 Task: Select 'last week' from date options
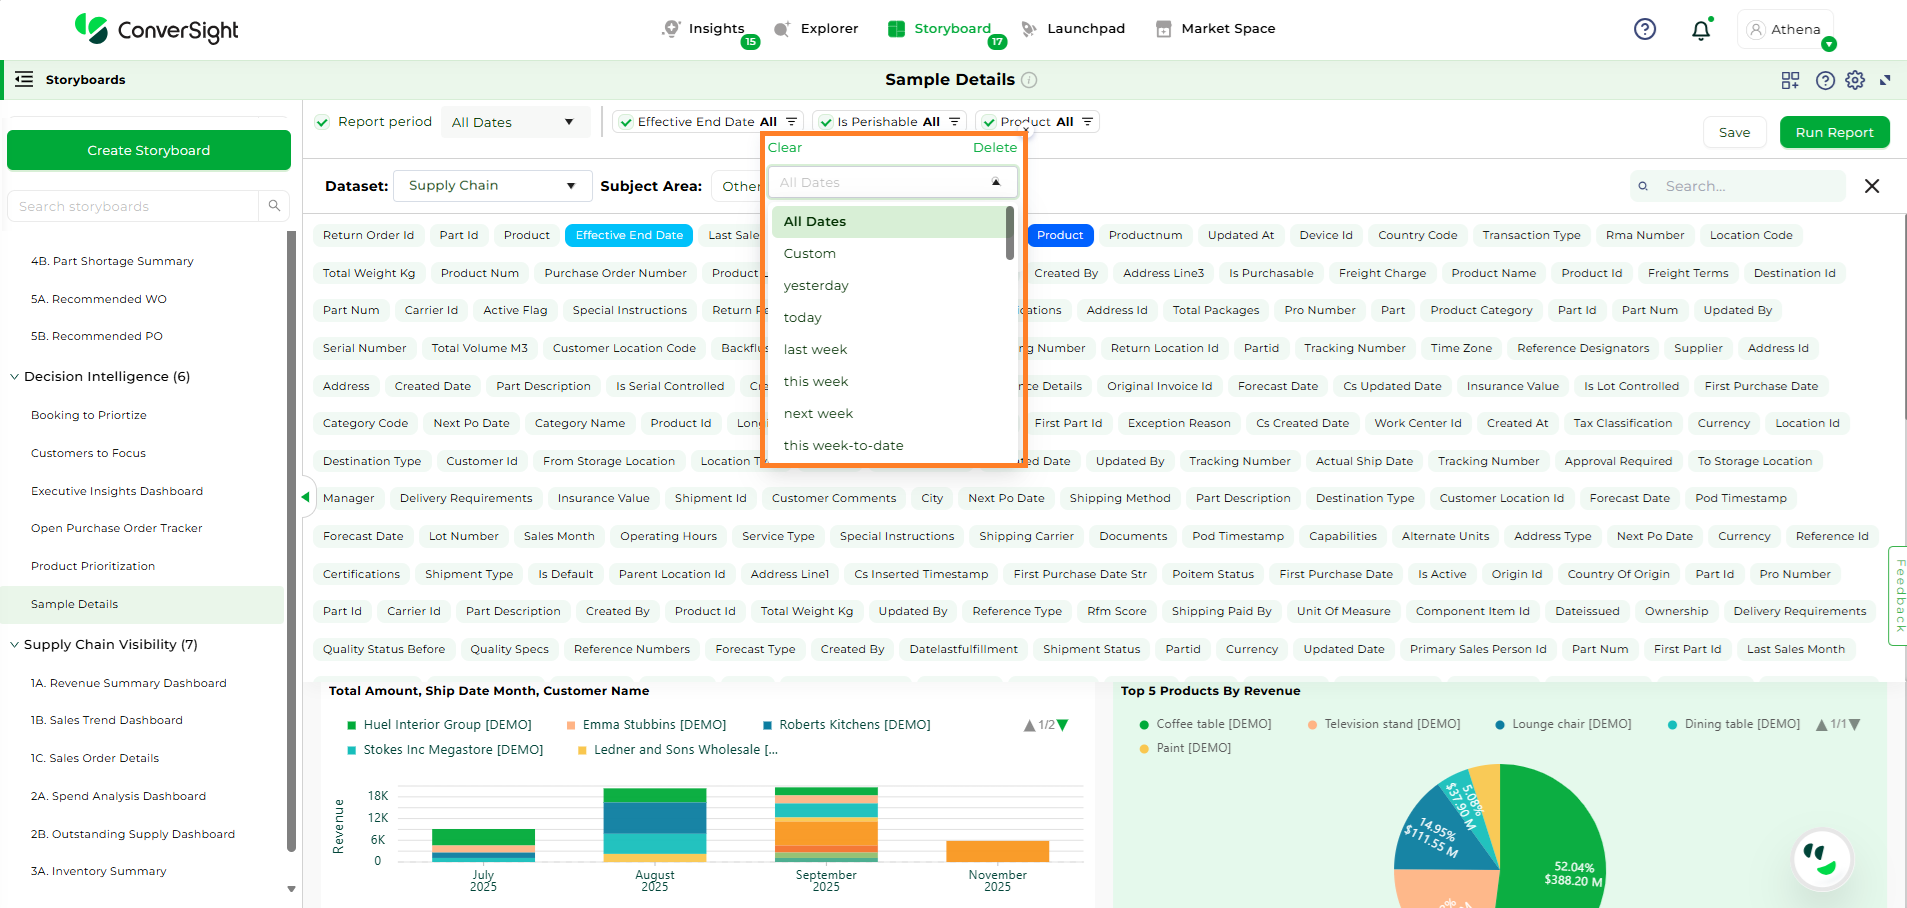815,349
